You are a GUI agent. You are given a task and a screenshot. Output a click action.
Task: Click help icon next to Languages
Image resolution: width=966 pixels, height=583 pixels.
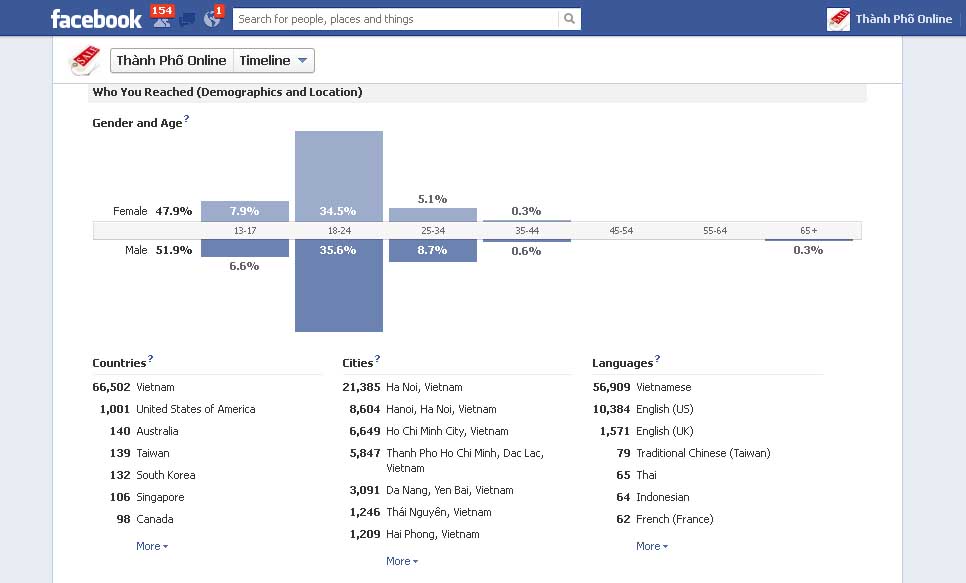657,359
